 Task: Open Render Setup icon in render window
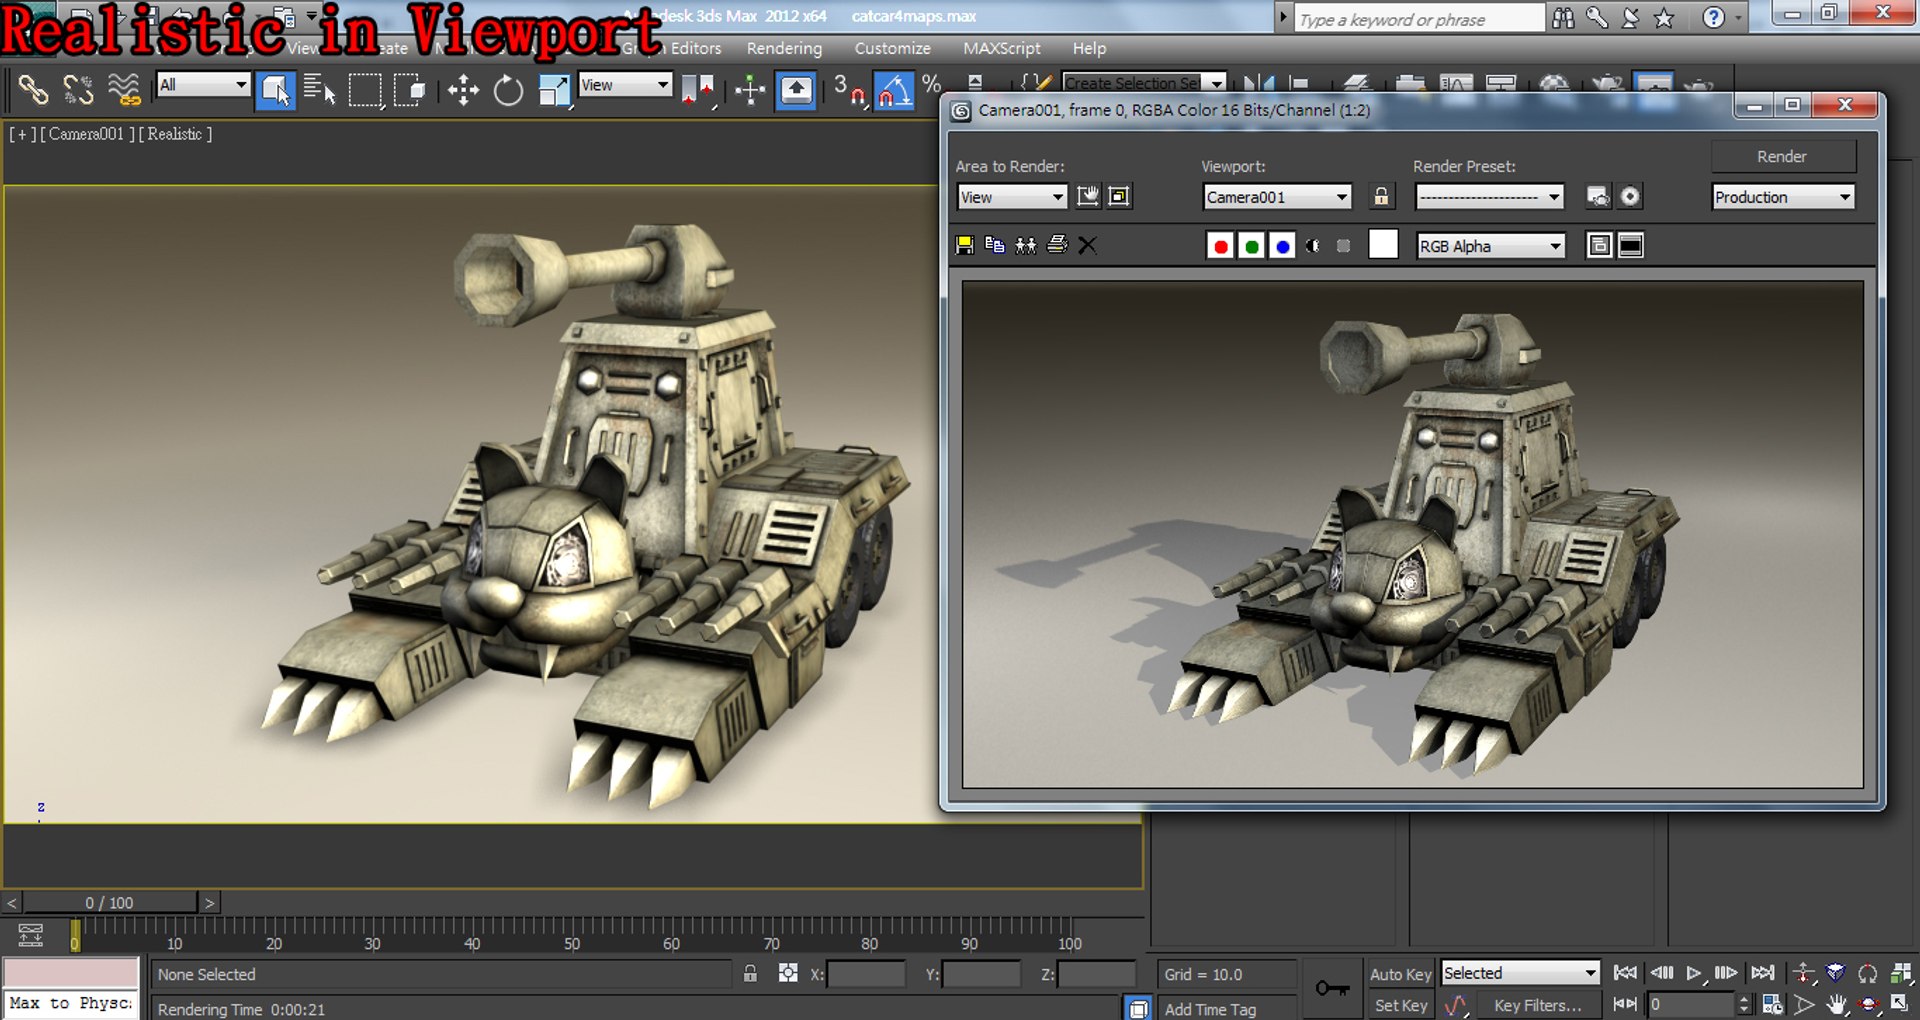[x=1598, y=197]
